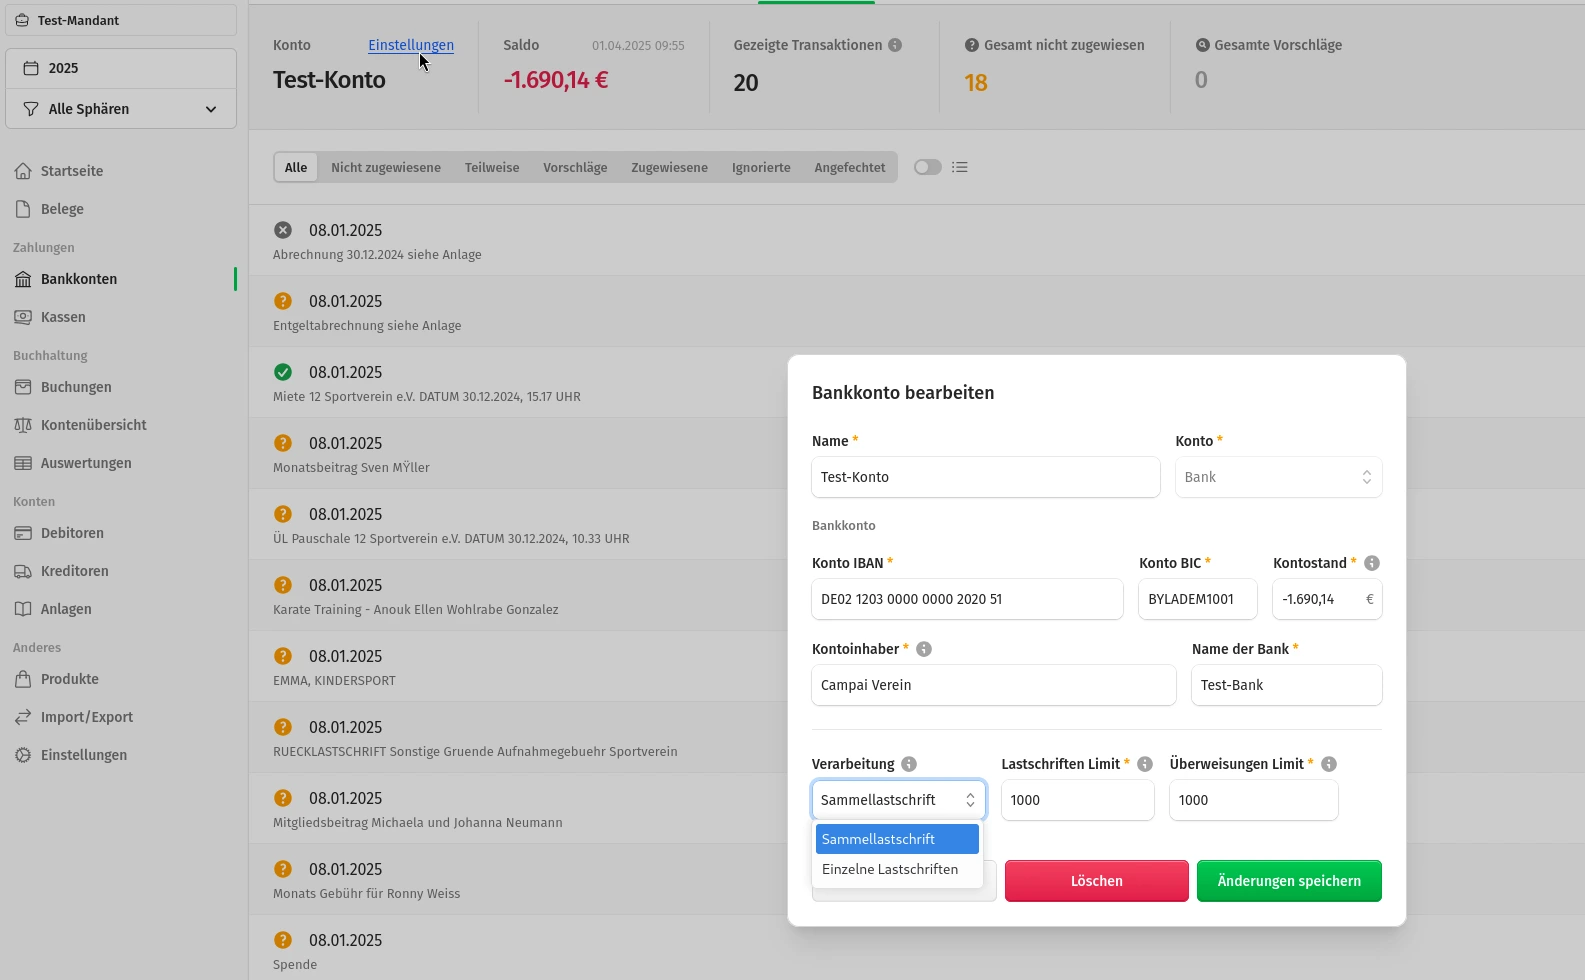This screenshot has width=1585, height=980.
Task: Click the Einstellungen gear icon in sidebar
Action: pyautogui.click(x=23, y=755)
